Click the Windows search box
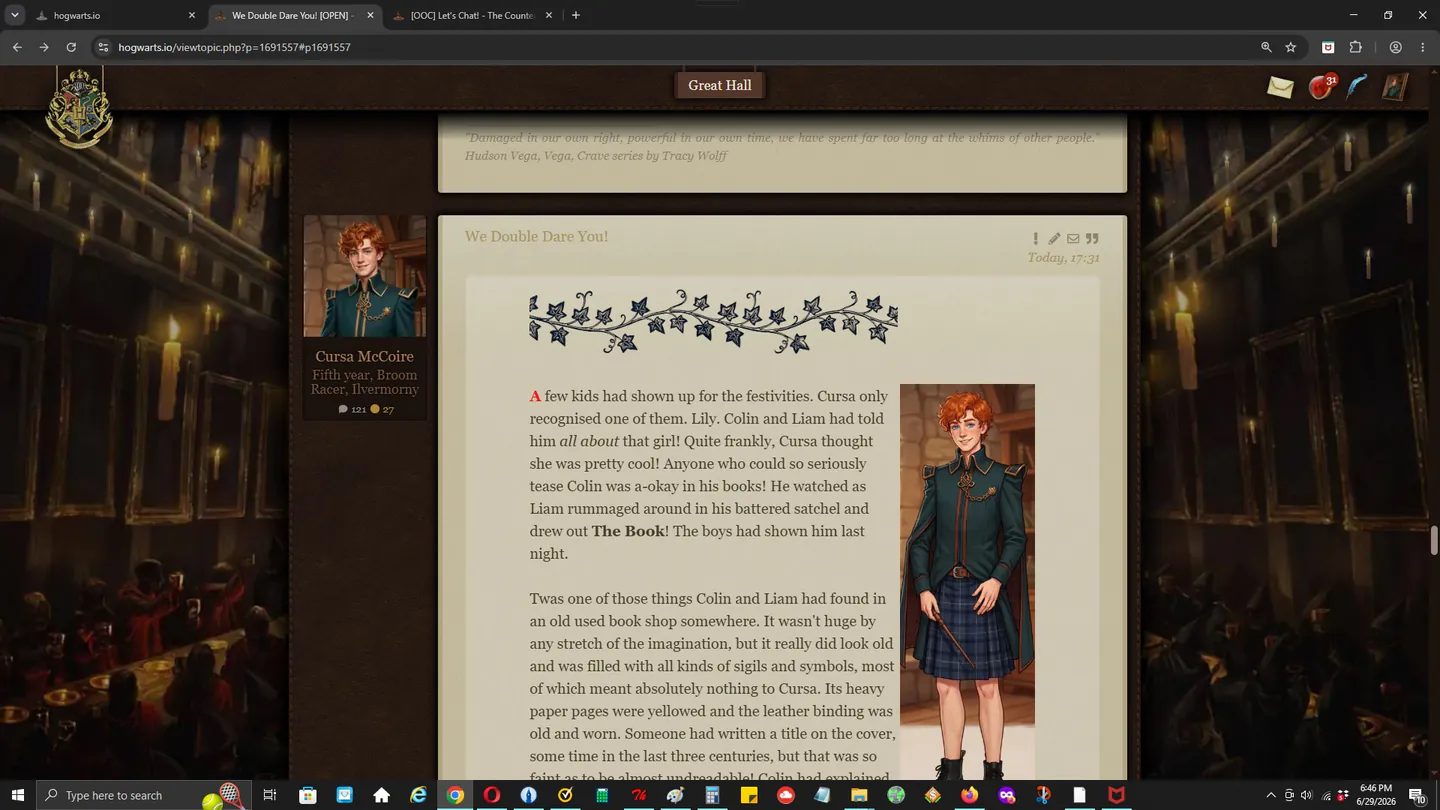This screenshot has height=810, width=1440. 142,795
